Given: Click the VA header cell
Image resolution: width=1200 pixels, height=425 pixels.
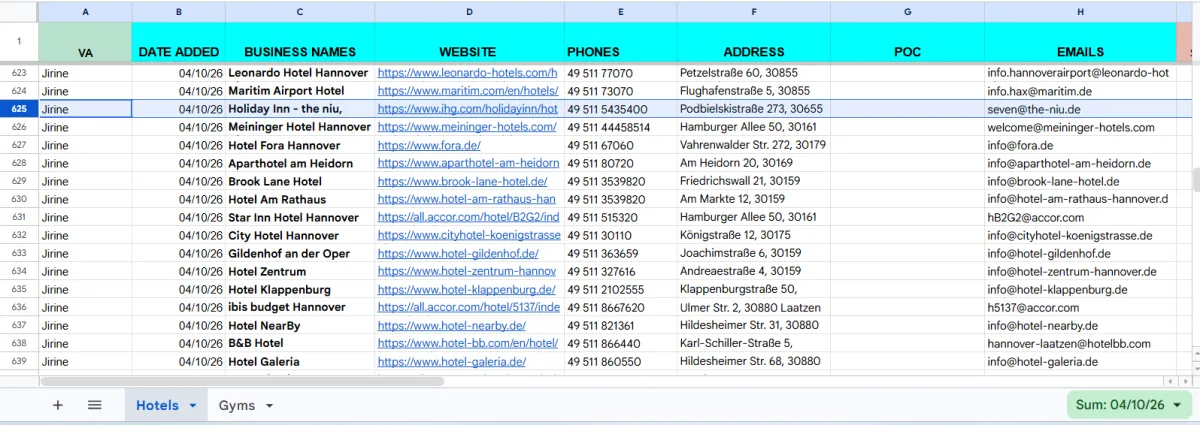Looking at the screenshot, I should (x=85, y=42).
